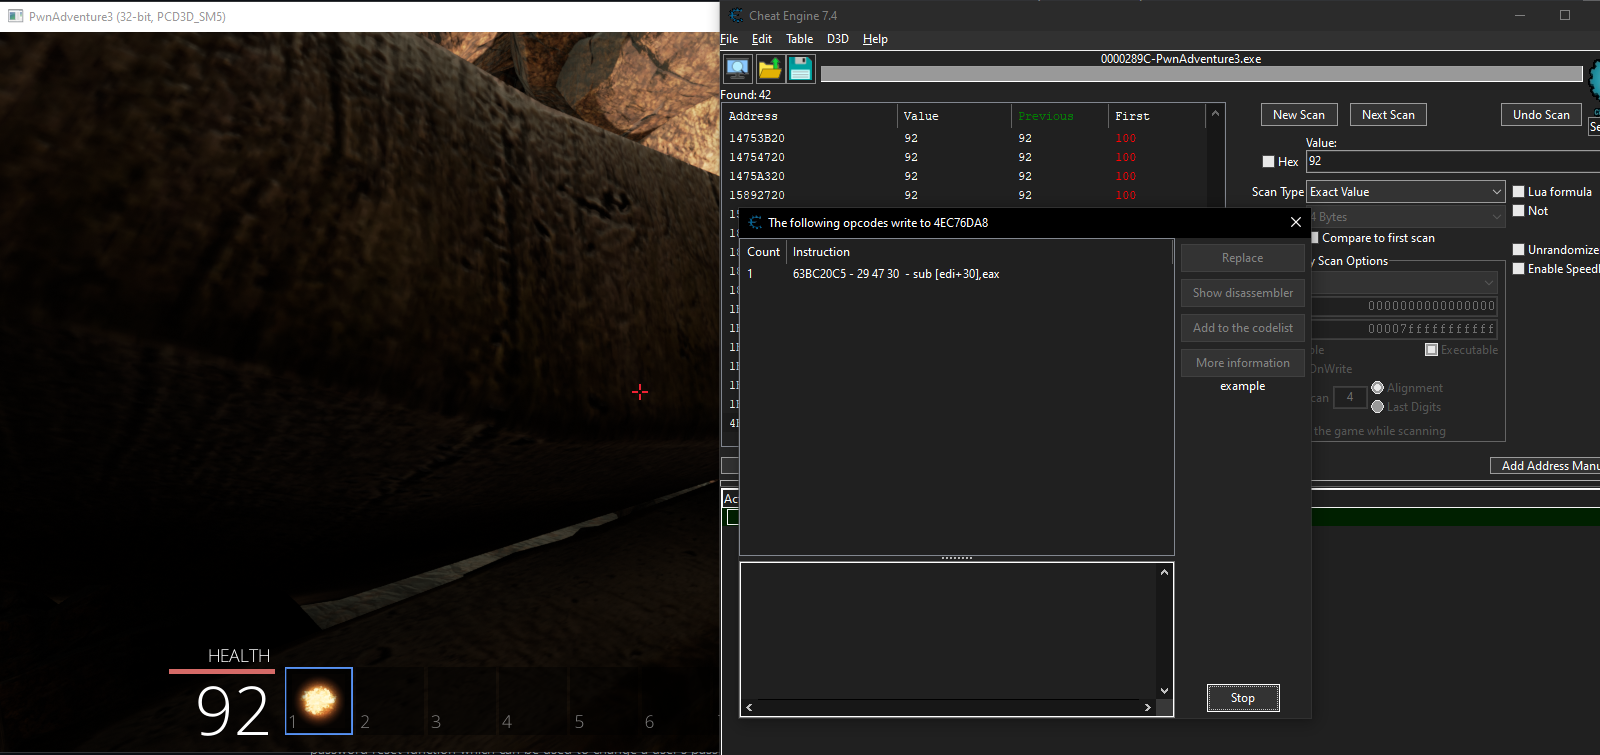
Task: Click the Next Scan button
Action: (x=1388, y=115)
